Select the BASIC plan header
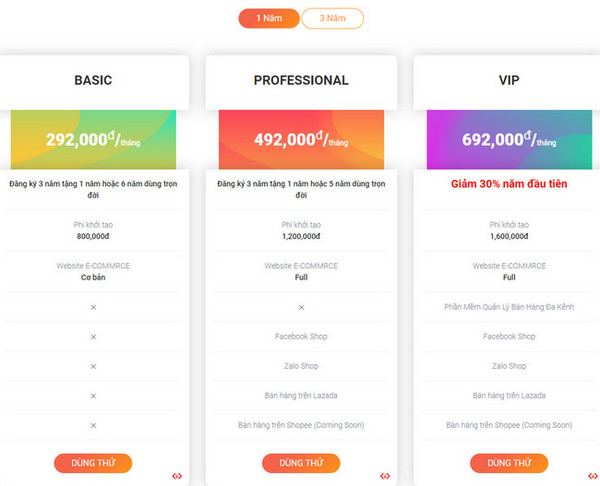600x486 pixels. (93, 81)
